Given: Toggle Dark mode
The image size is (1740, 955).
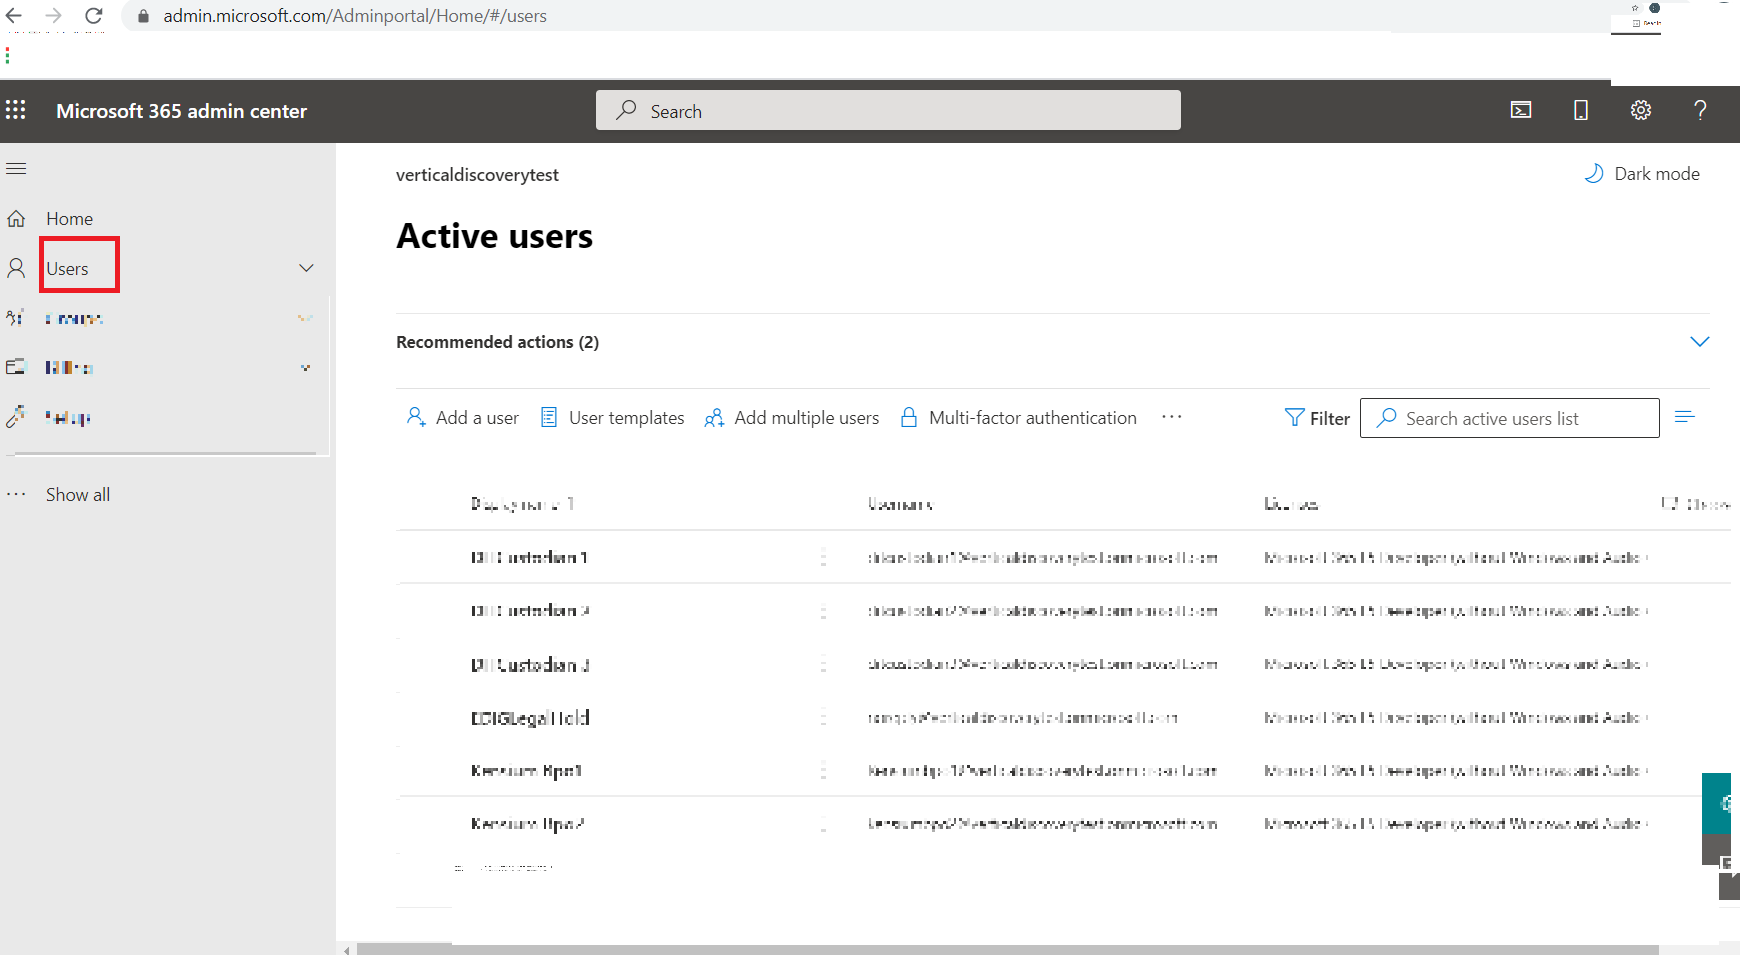Looking at the screenshot, I should point(1643,174).
